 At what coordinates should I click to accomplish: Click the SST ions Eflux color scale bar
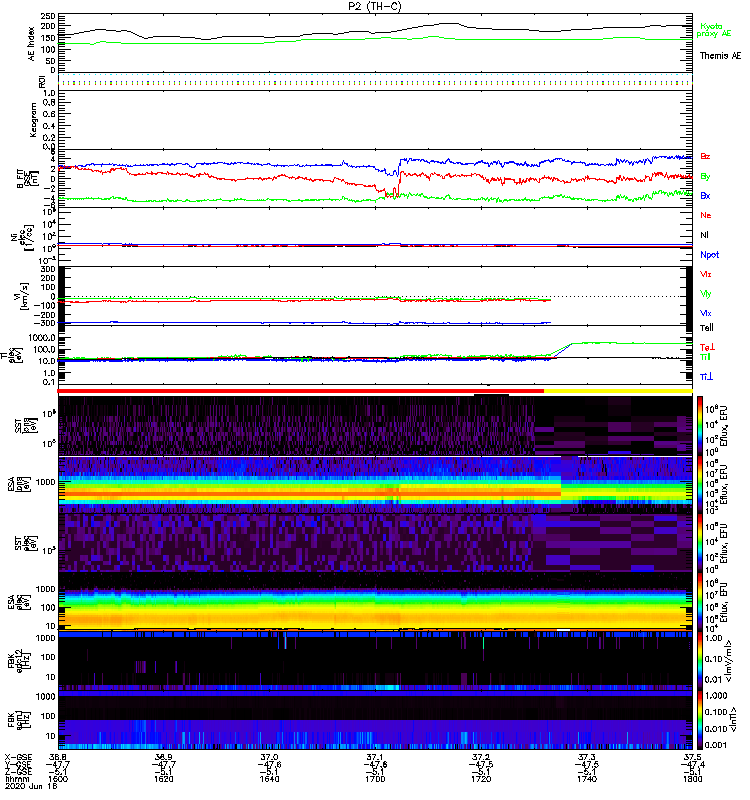pyautogui.click(x=700, y=426)
